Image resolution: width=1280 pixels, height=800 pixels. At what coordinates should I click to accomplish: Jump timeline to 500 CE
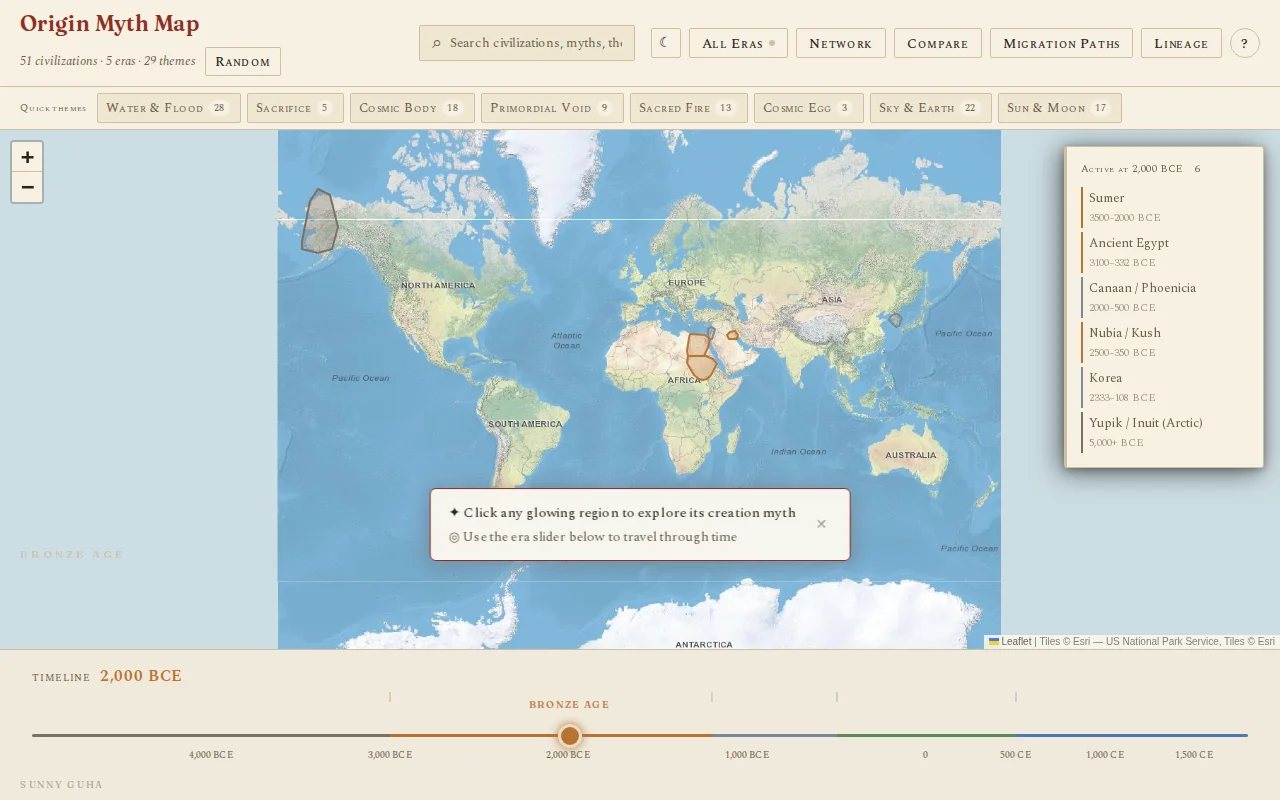click(x=1015, y=755)
